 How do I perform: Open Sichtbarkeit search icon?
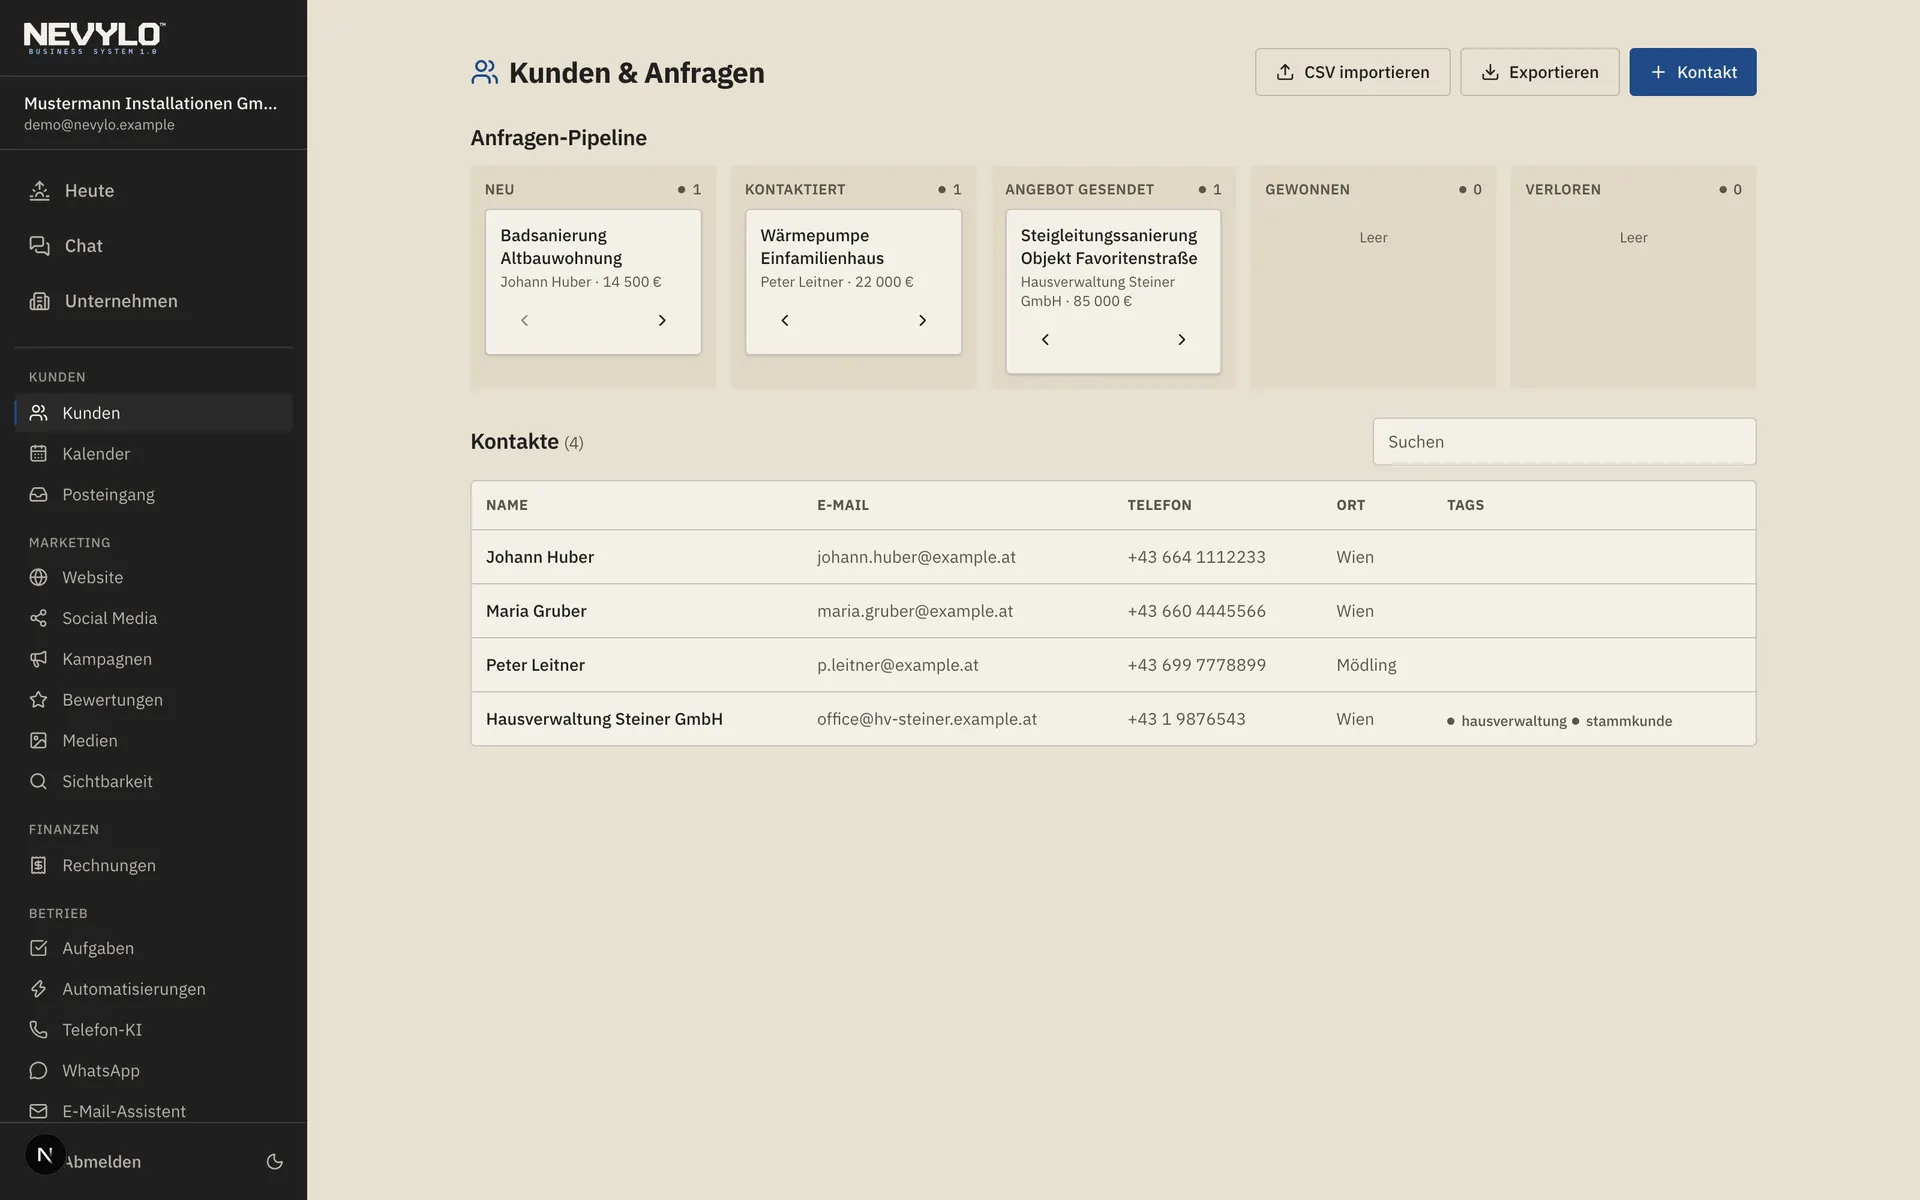point(39,781)
